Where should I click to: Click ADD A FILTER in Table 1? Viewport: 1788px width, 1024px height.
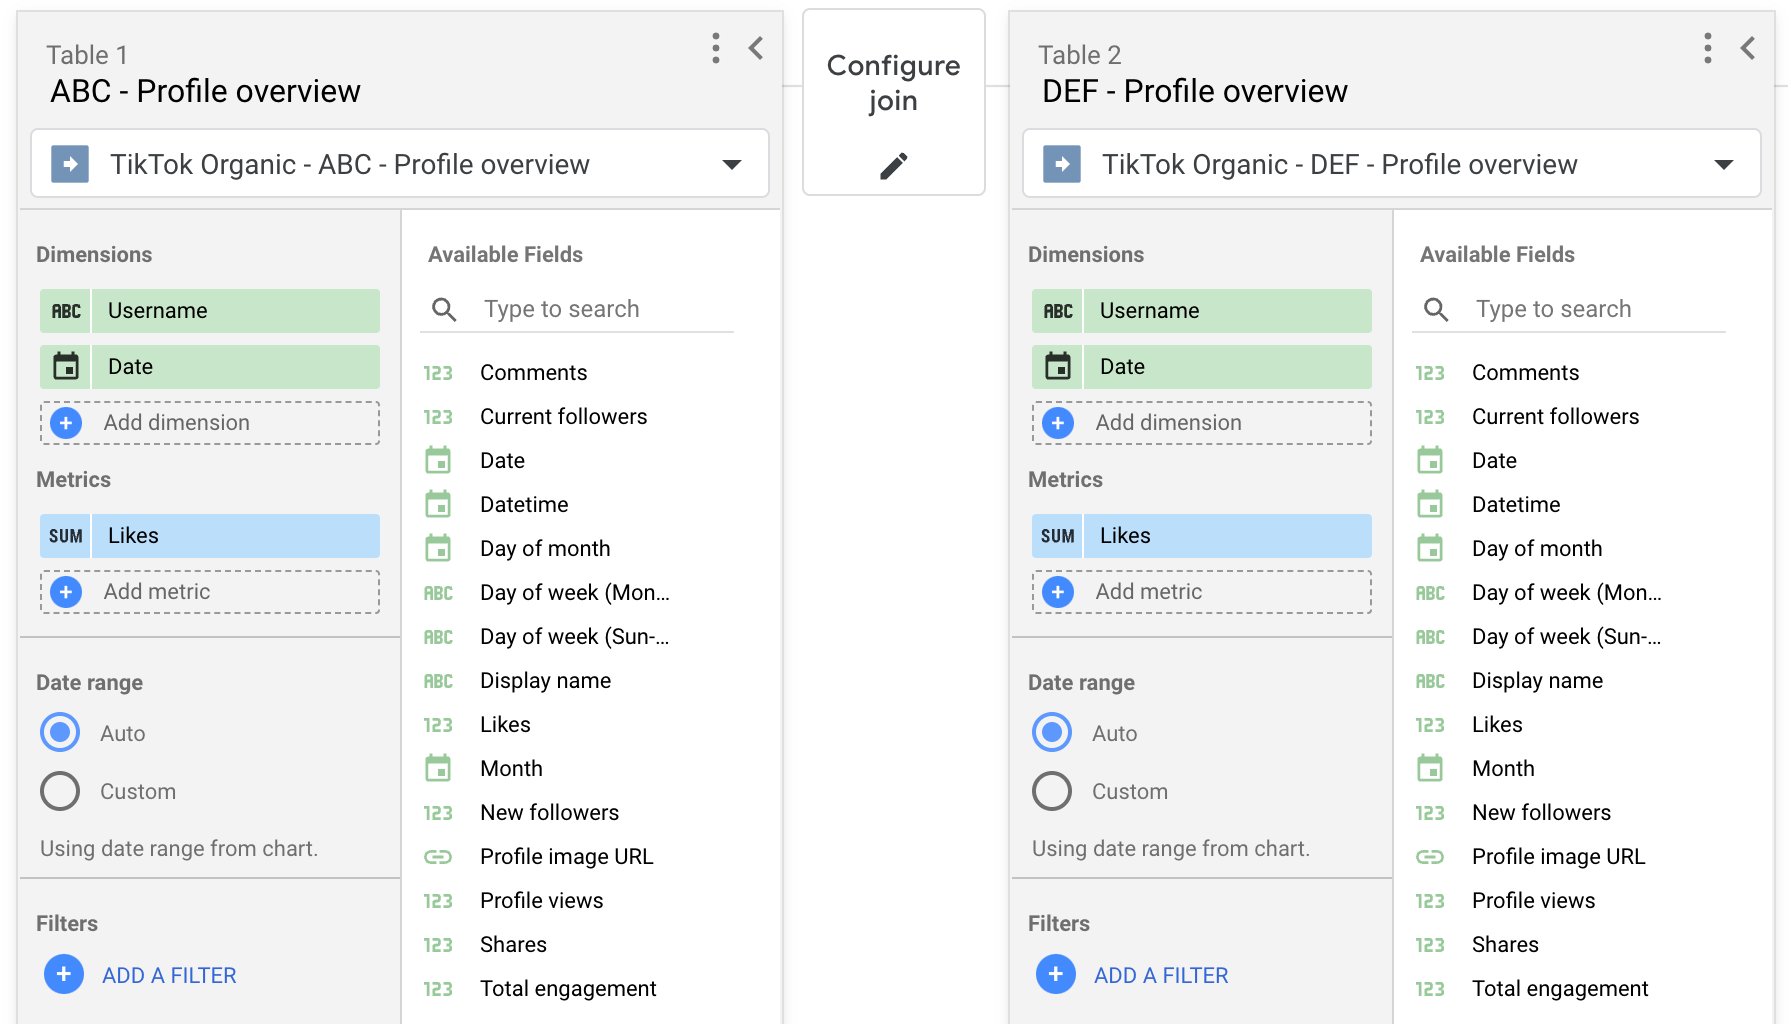click(141, 975)
